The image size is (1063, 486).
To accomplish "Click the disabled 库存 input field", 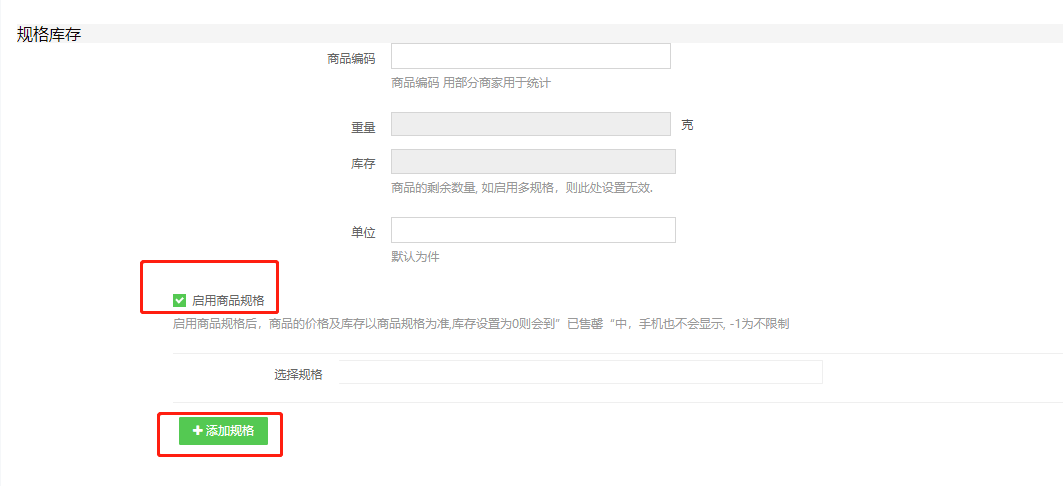I will point(534,161).
